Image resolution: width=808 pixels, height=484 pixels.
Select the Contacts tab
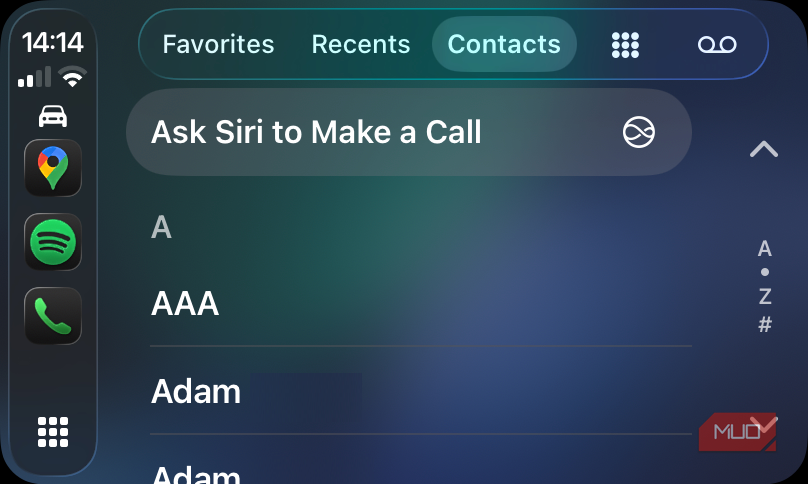click(x=504, y=44)
